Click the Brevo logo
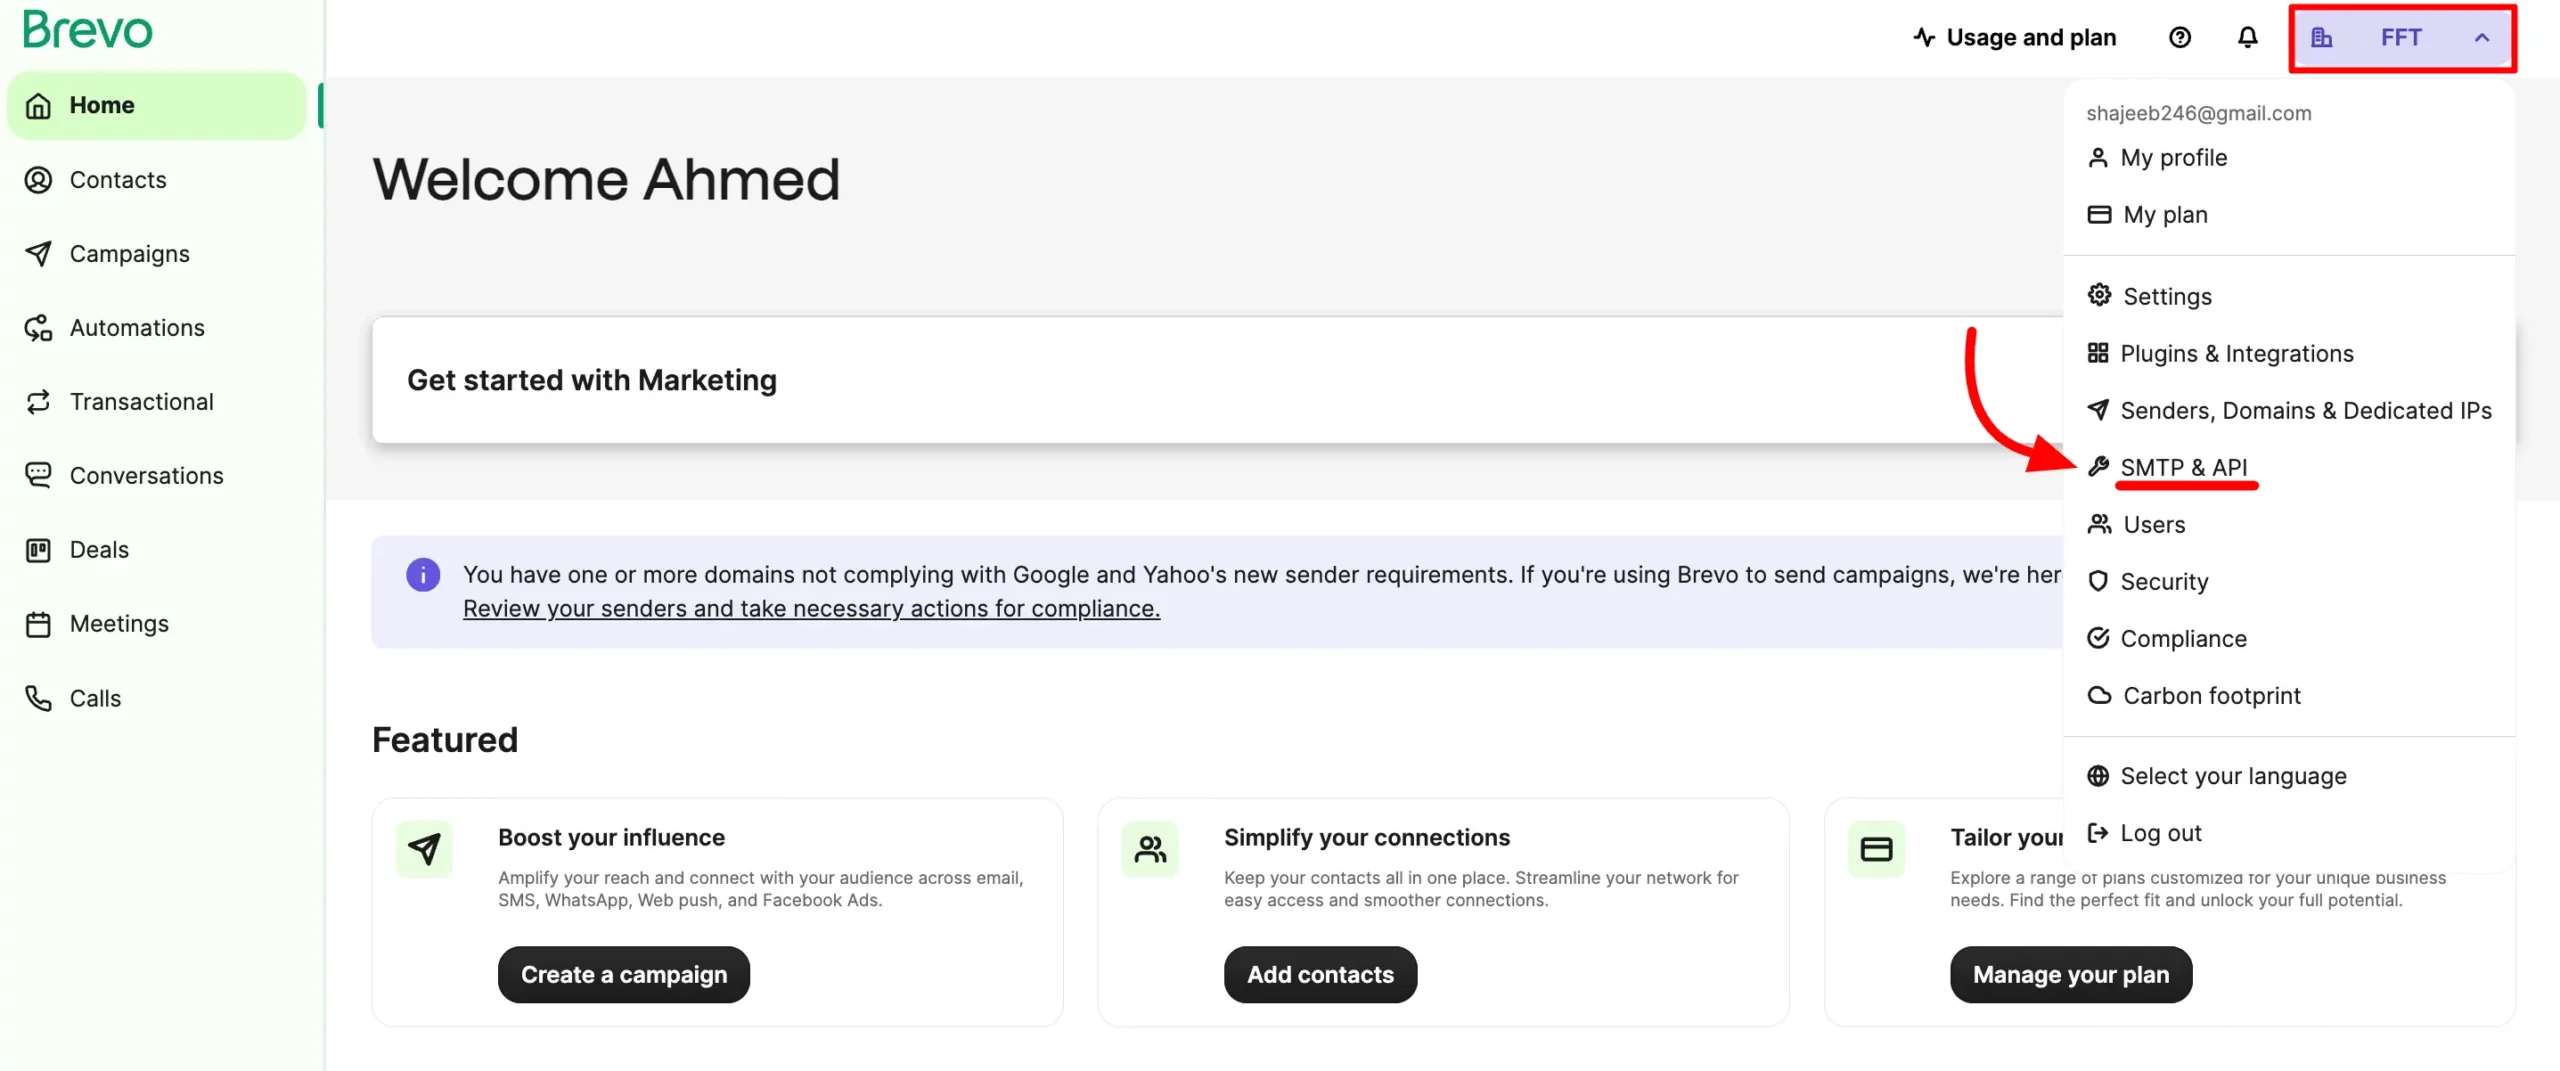 [88, 30]
